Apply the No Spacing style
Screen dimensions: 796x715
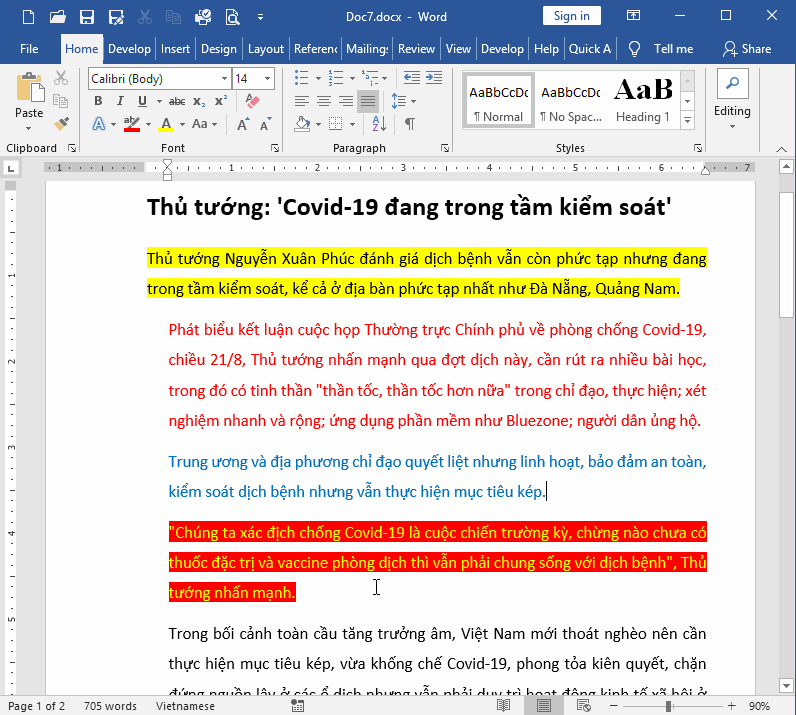(x=571, y=100)
